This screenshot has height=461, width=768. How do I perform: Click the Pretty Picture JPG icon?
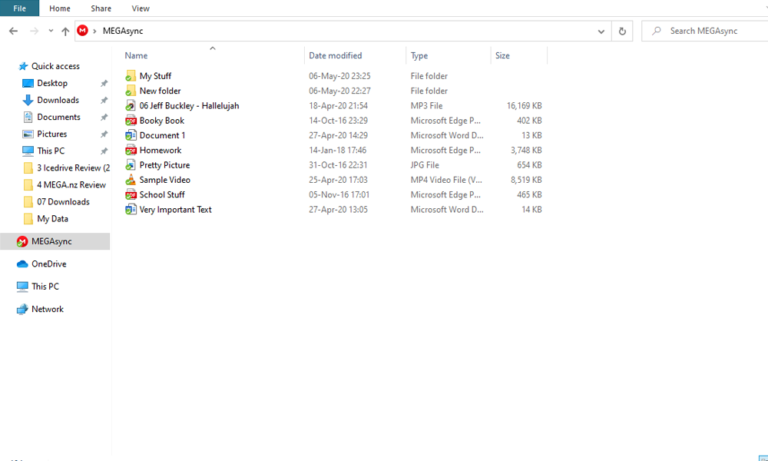point(130,165)
